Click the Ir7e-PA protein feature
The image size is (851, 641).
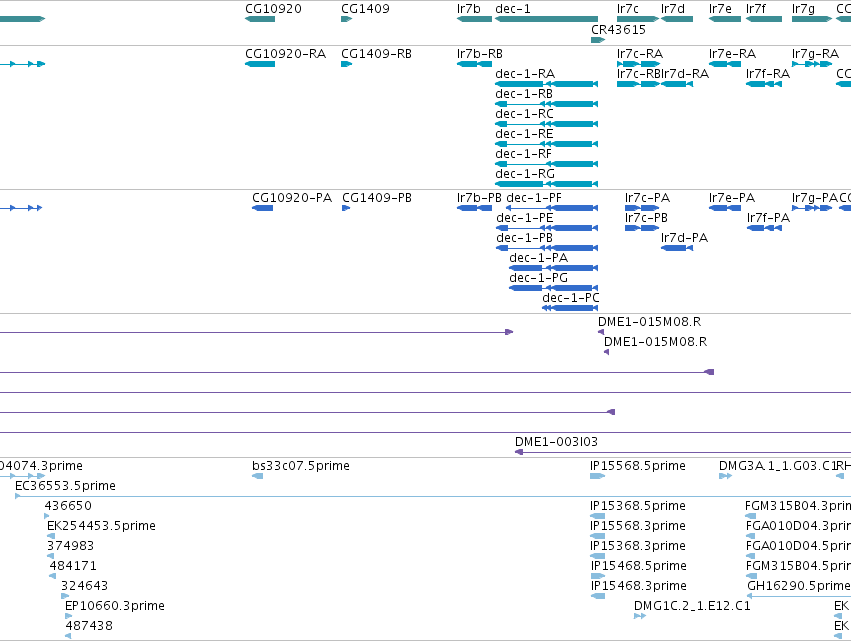pos(725,208)
